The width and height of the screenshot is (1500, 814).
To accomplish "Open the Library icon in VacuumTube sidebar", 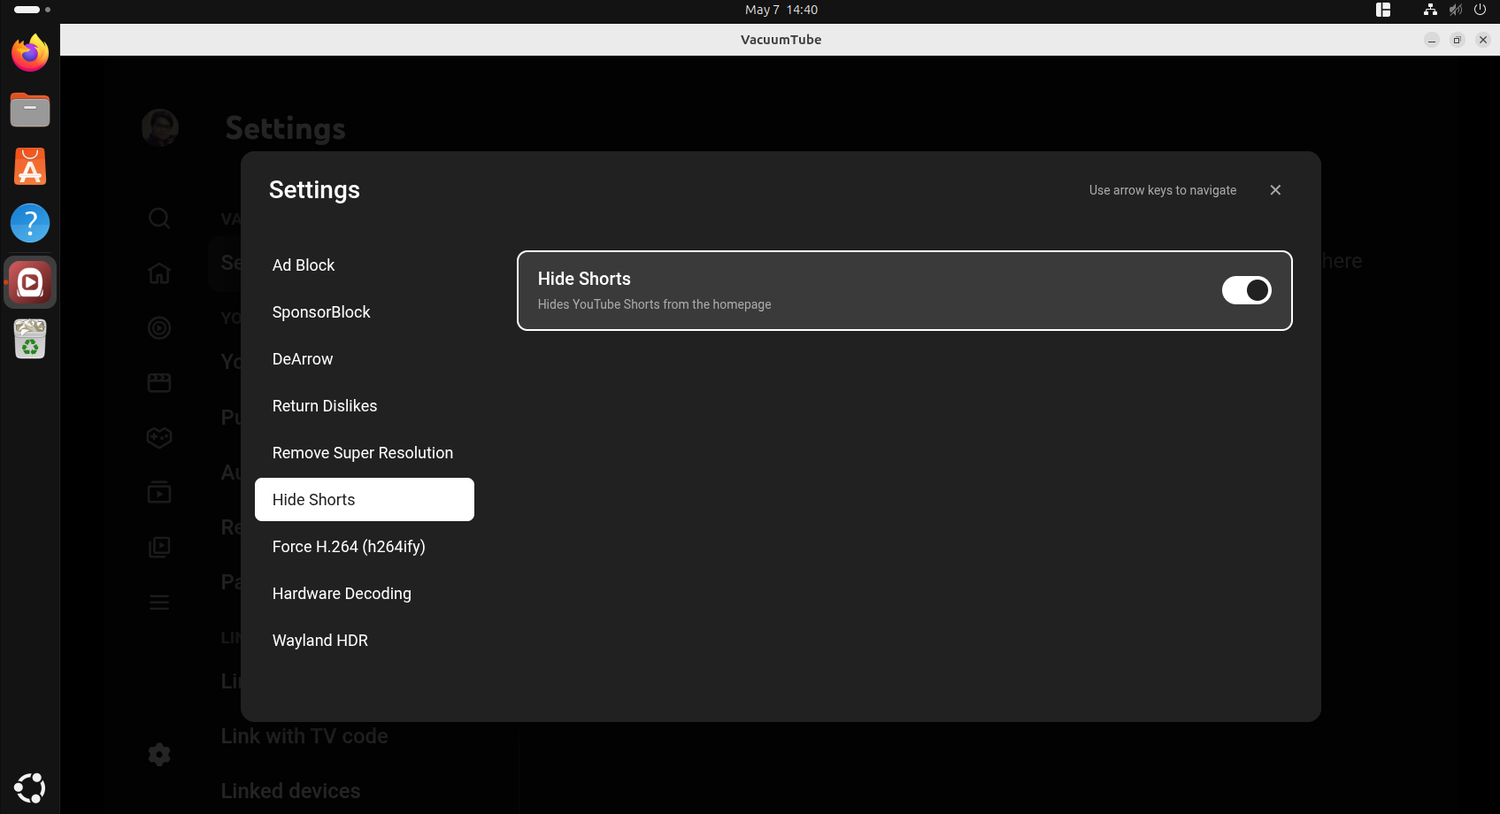I will point(159,547).
